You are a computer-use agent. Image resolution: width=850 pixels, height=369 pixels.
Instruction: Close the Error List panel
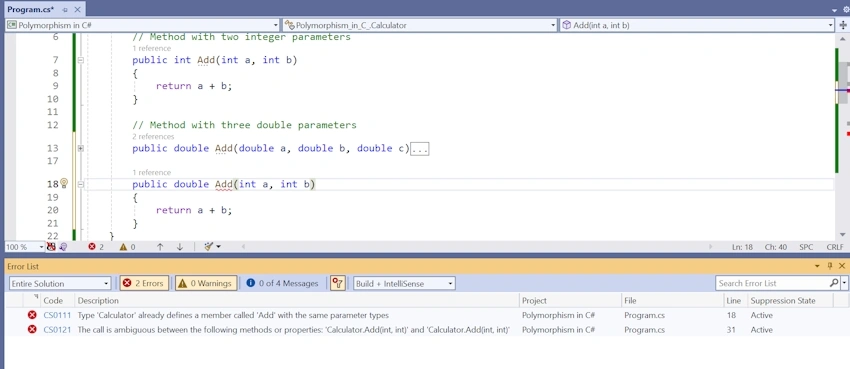842,266
